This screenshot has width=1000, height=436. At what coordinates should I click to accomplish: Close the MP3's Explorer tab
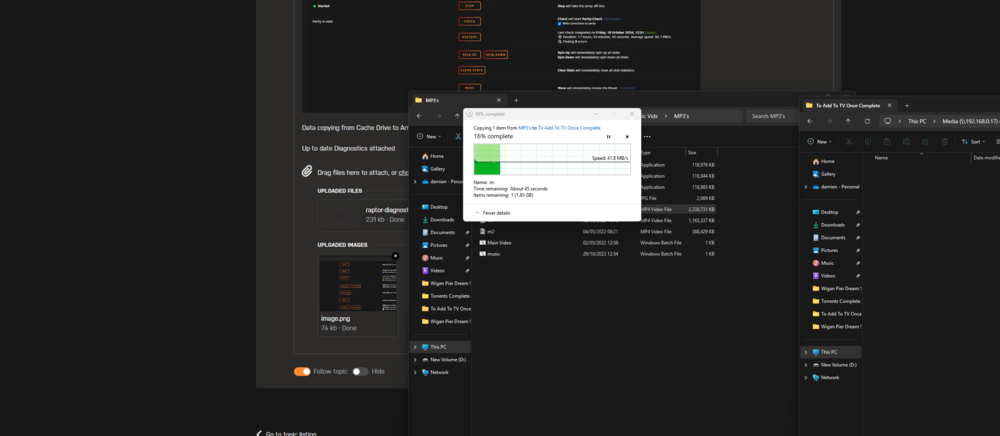point(499,100)
